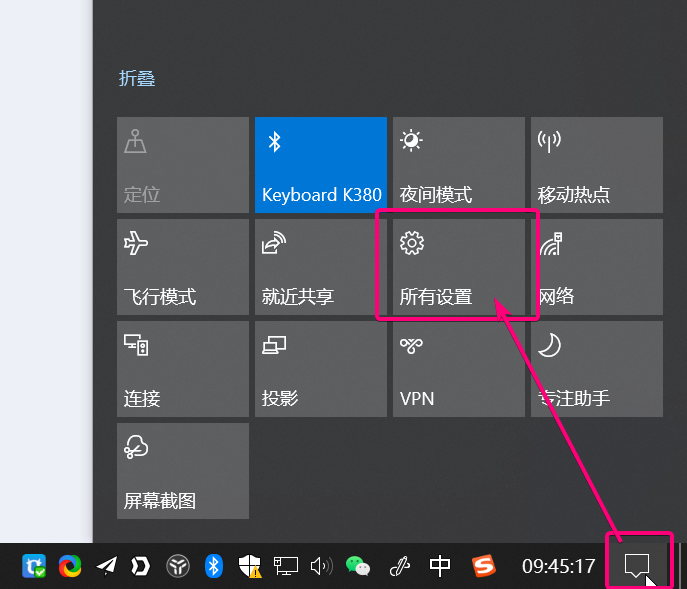
Task: Click the blue app icon with green check in tray
Action: tap(34, 566)
